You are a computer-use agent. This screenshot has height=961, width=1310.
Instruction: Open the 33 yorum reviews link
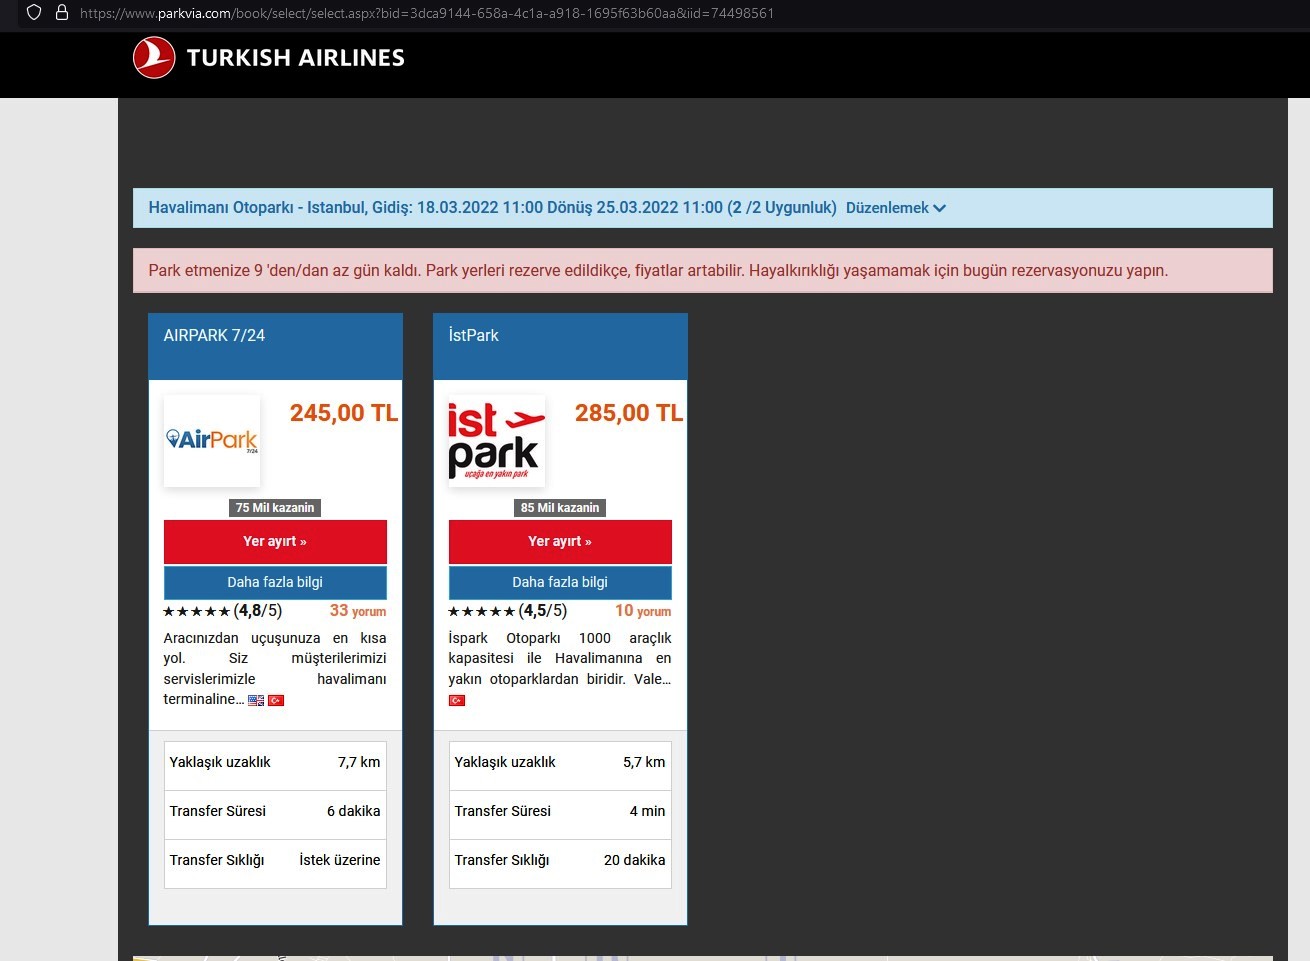click(358, 611)
